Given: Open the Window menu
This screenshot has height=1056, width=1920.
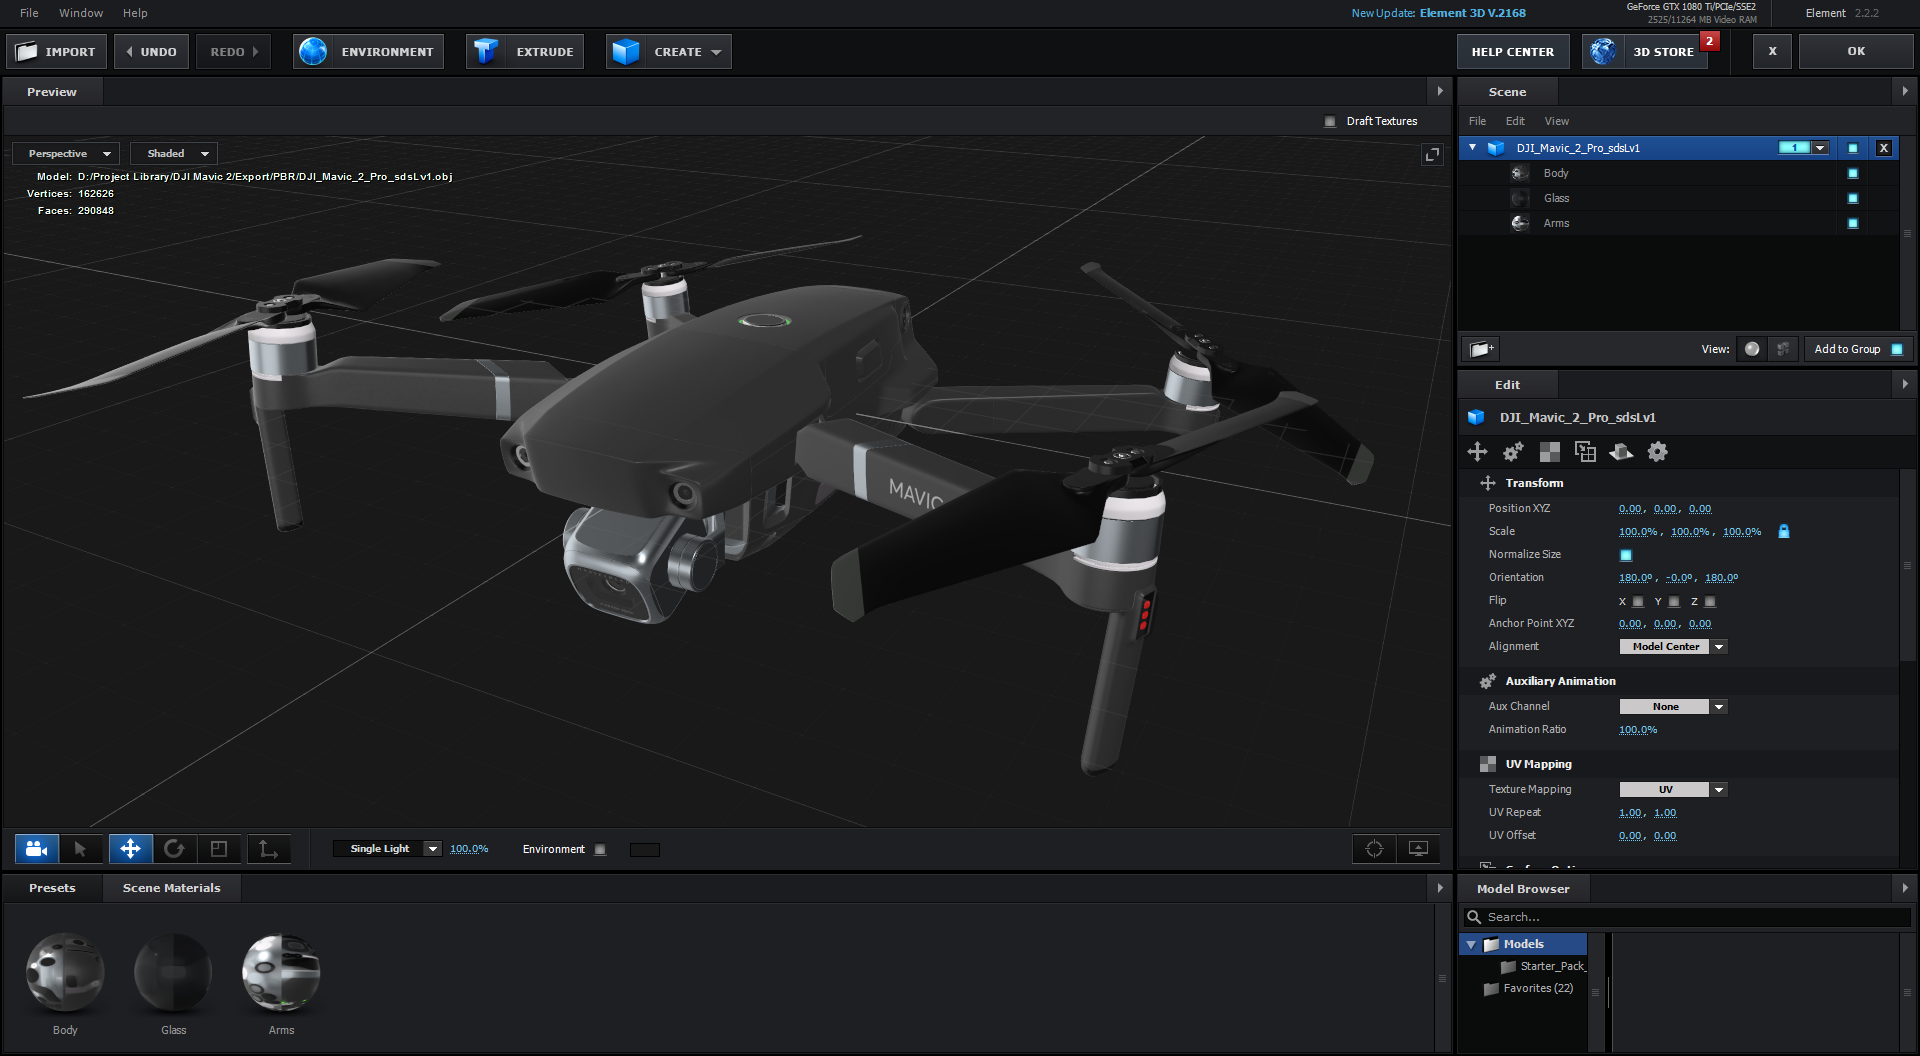Looking at the screenshot, I should 81,13.
